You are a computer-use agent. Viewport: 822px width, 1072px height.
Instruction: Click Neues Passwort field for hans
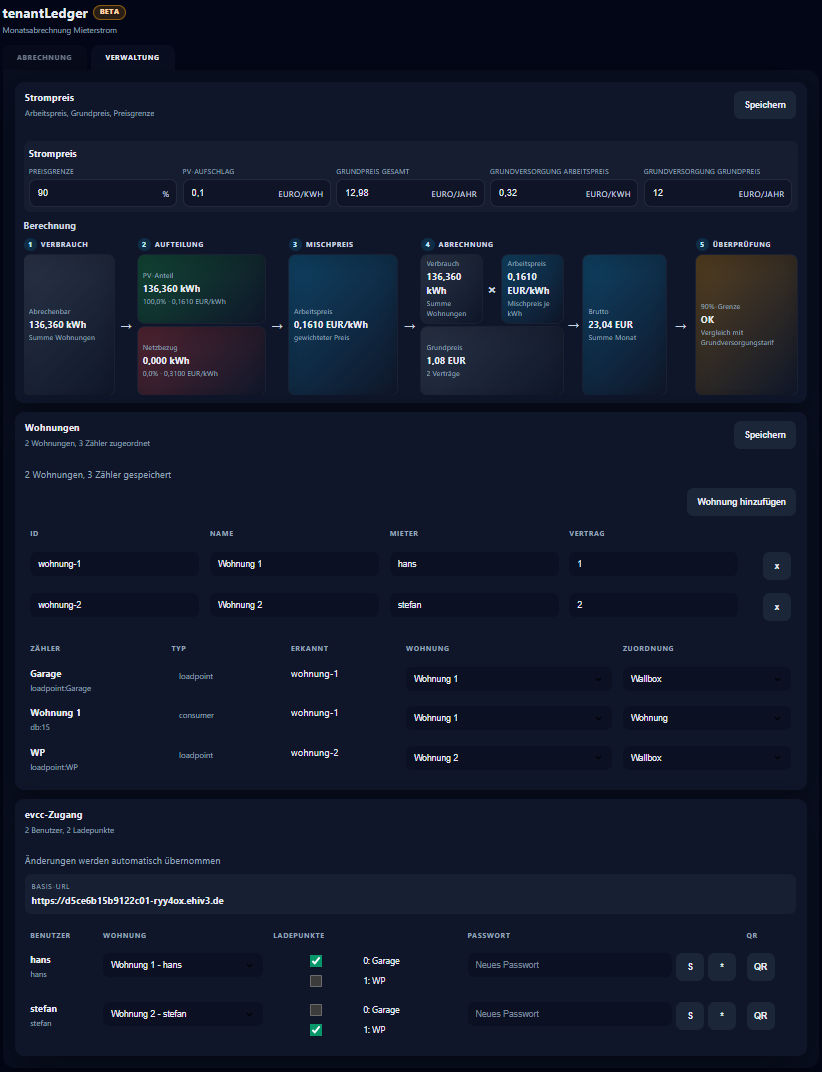[x=569, y=965]
